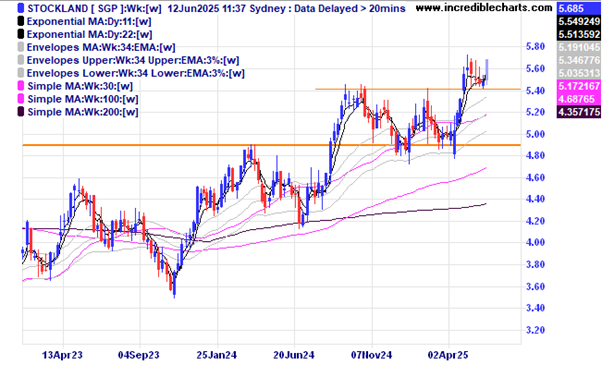Click the 4.20 price axis label

[x=535, y=221]
